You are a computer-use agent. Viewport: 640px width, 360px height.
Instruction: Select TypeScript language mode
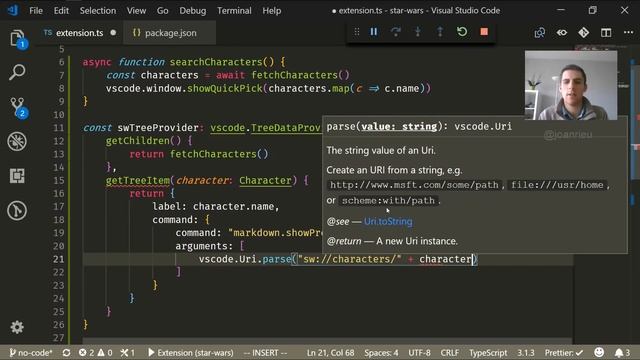[x=488, y=353]
